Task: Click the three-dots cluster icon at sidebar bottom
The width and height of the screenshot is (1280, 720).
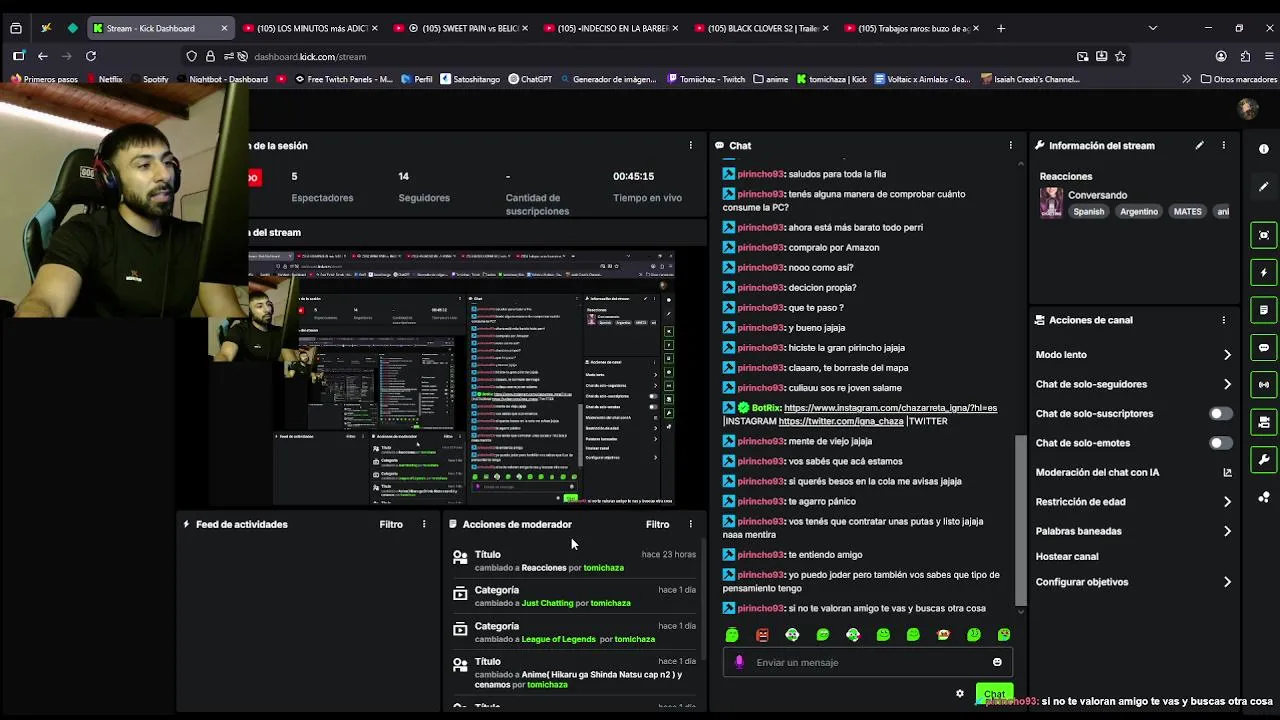Action: coord(1264,497)
